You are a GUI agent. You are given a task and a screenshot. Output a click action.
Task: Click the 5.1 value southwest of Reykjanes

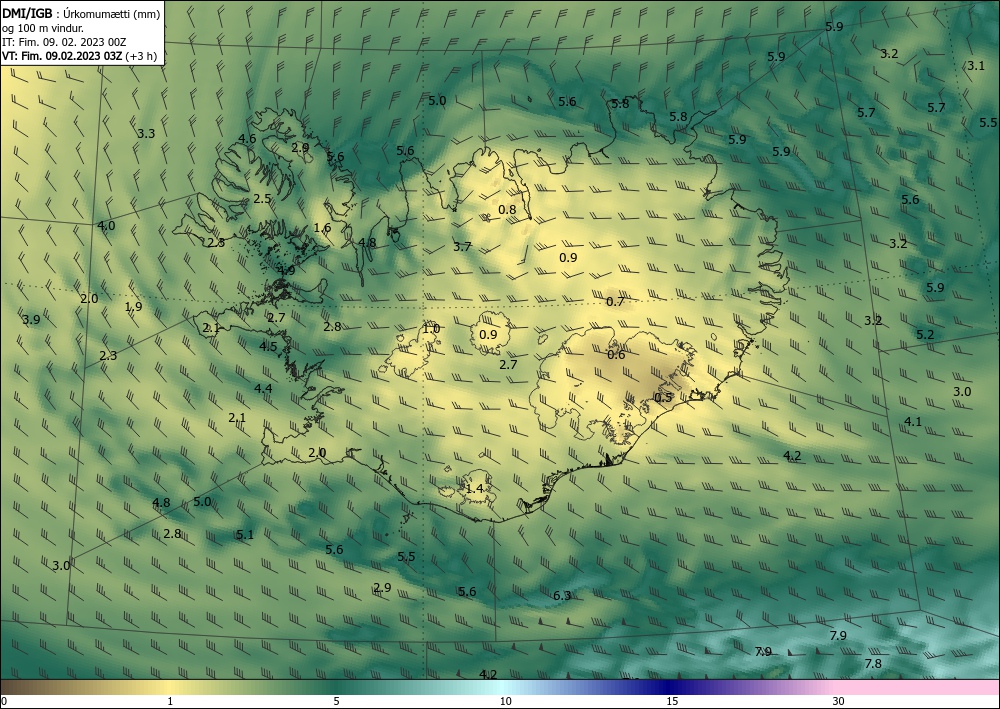coord(245,535)
